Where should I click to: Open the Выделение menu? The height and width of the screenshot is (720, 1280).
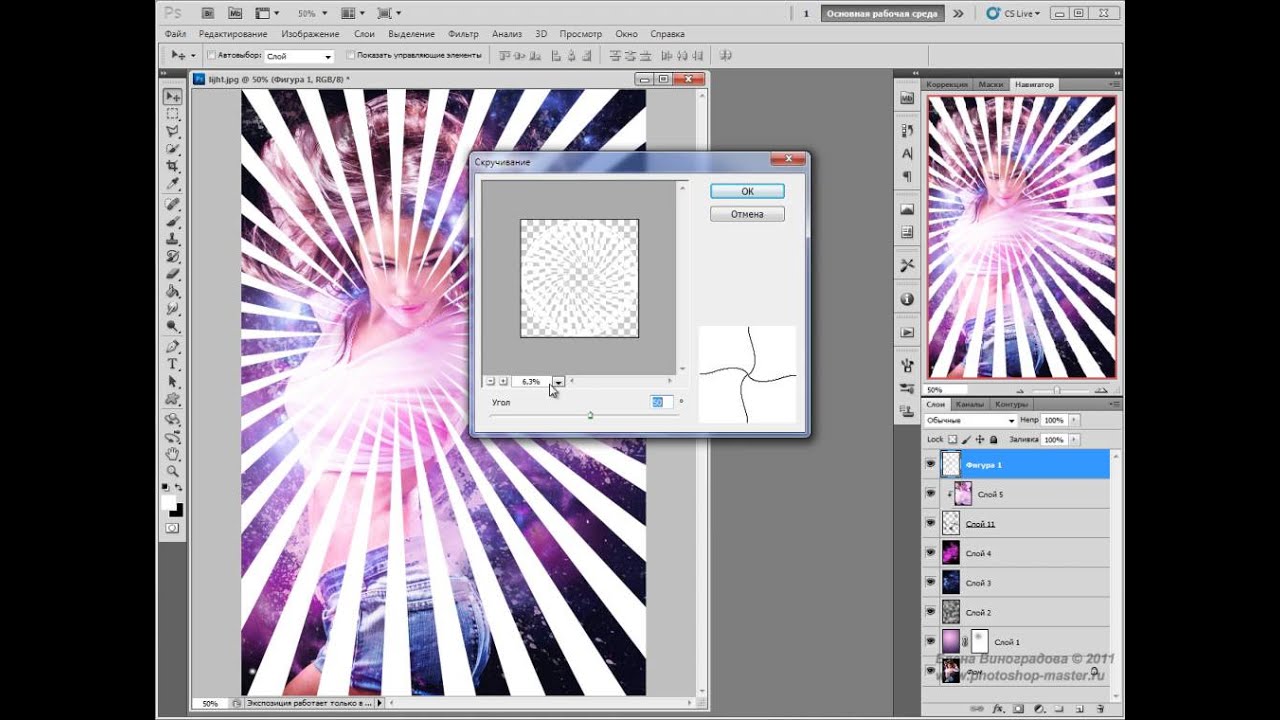pyautogui.click(x=411, y=34)
